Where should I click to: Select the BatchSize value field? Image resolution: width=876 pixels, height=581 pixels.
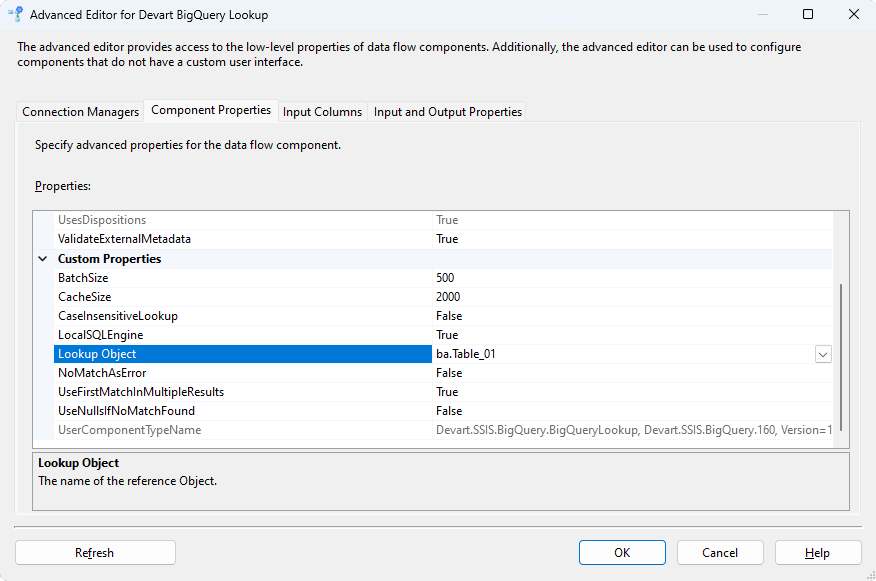pyautogui.click(x=630, y=278)
